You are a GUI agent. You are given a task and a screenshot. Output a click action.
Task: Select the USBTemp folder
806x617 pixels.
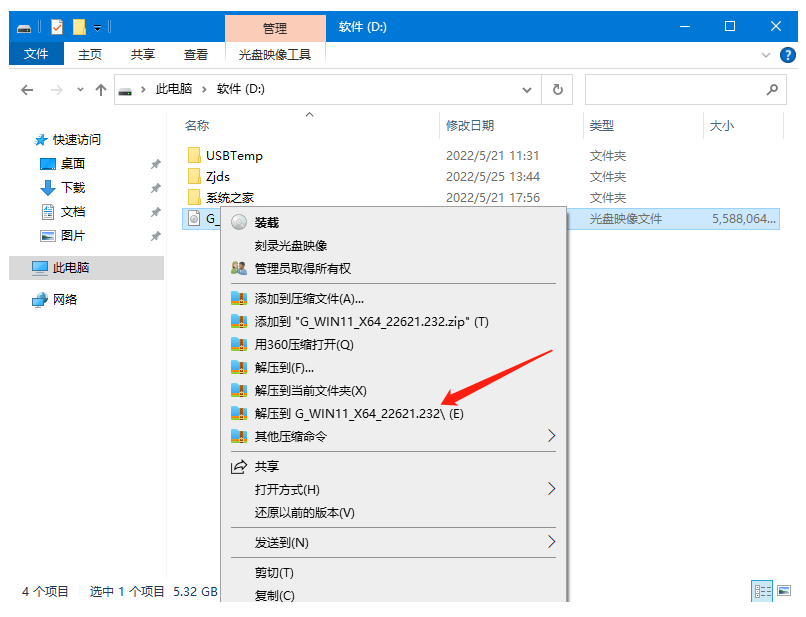[x=234, y=155]
